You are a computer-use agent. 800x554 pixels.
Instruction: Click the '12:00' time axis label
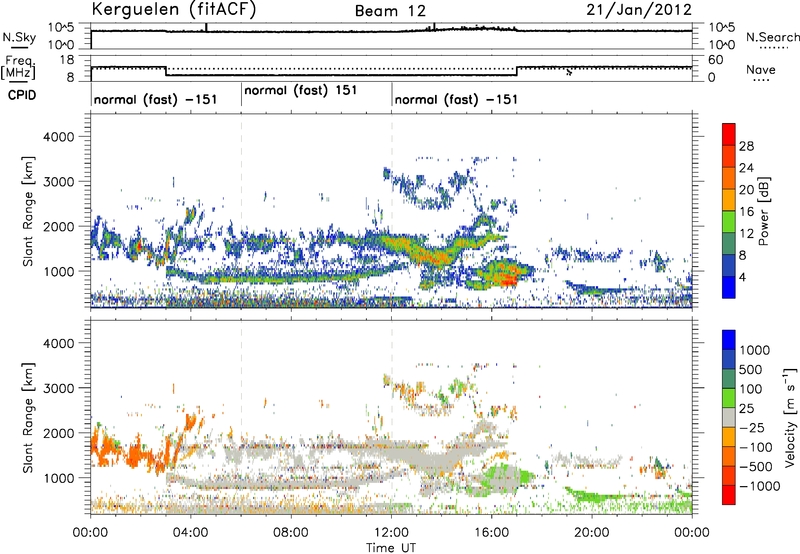391,533
